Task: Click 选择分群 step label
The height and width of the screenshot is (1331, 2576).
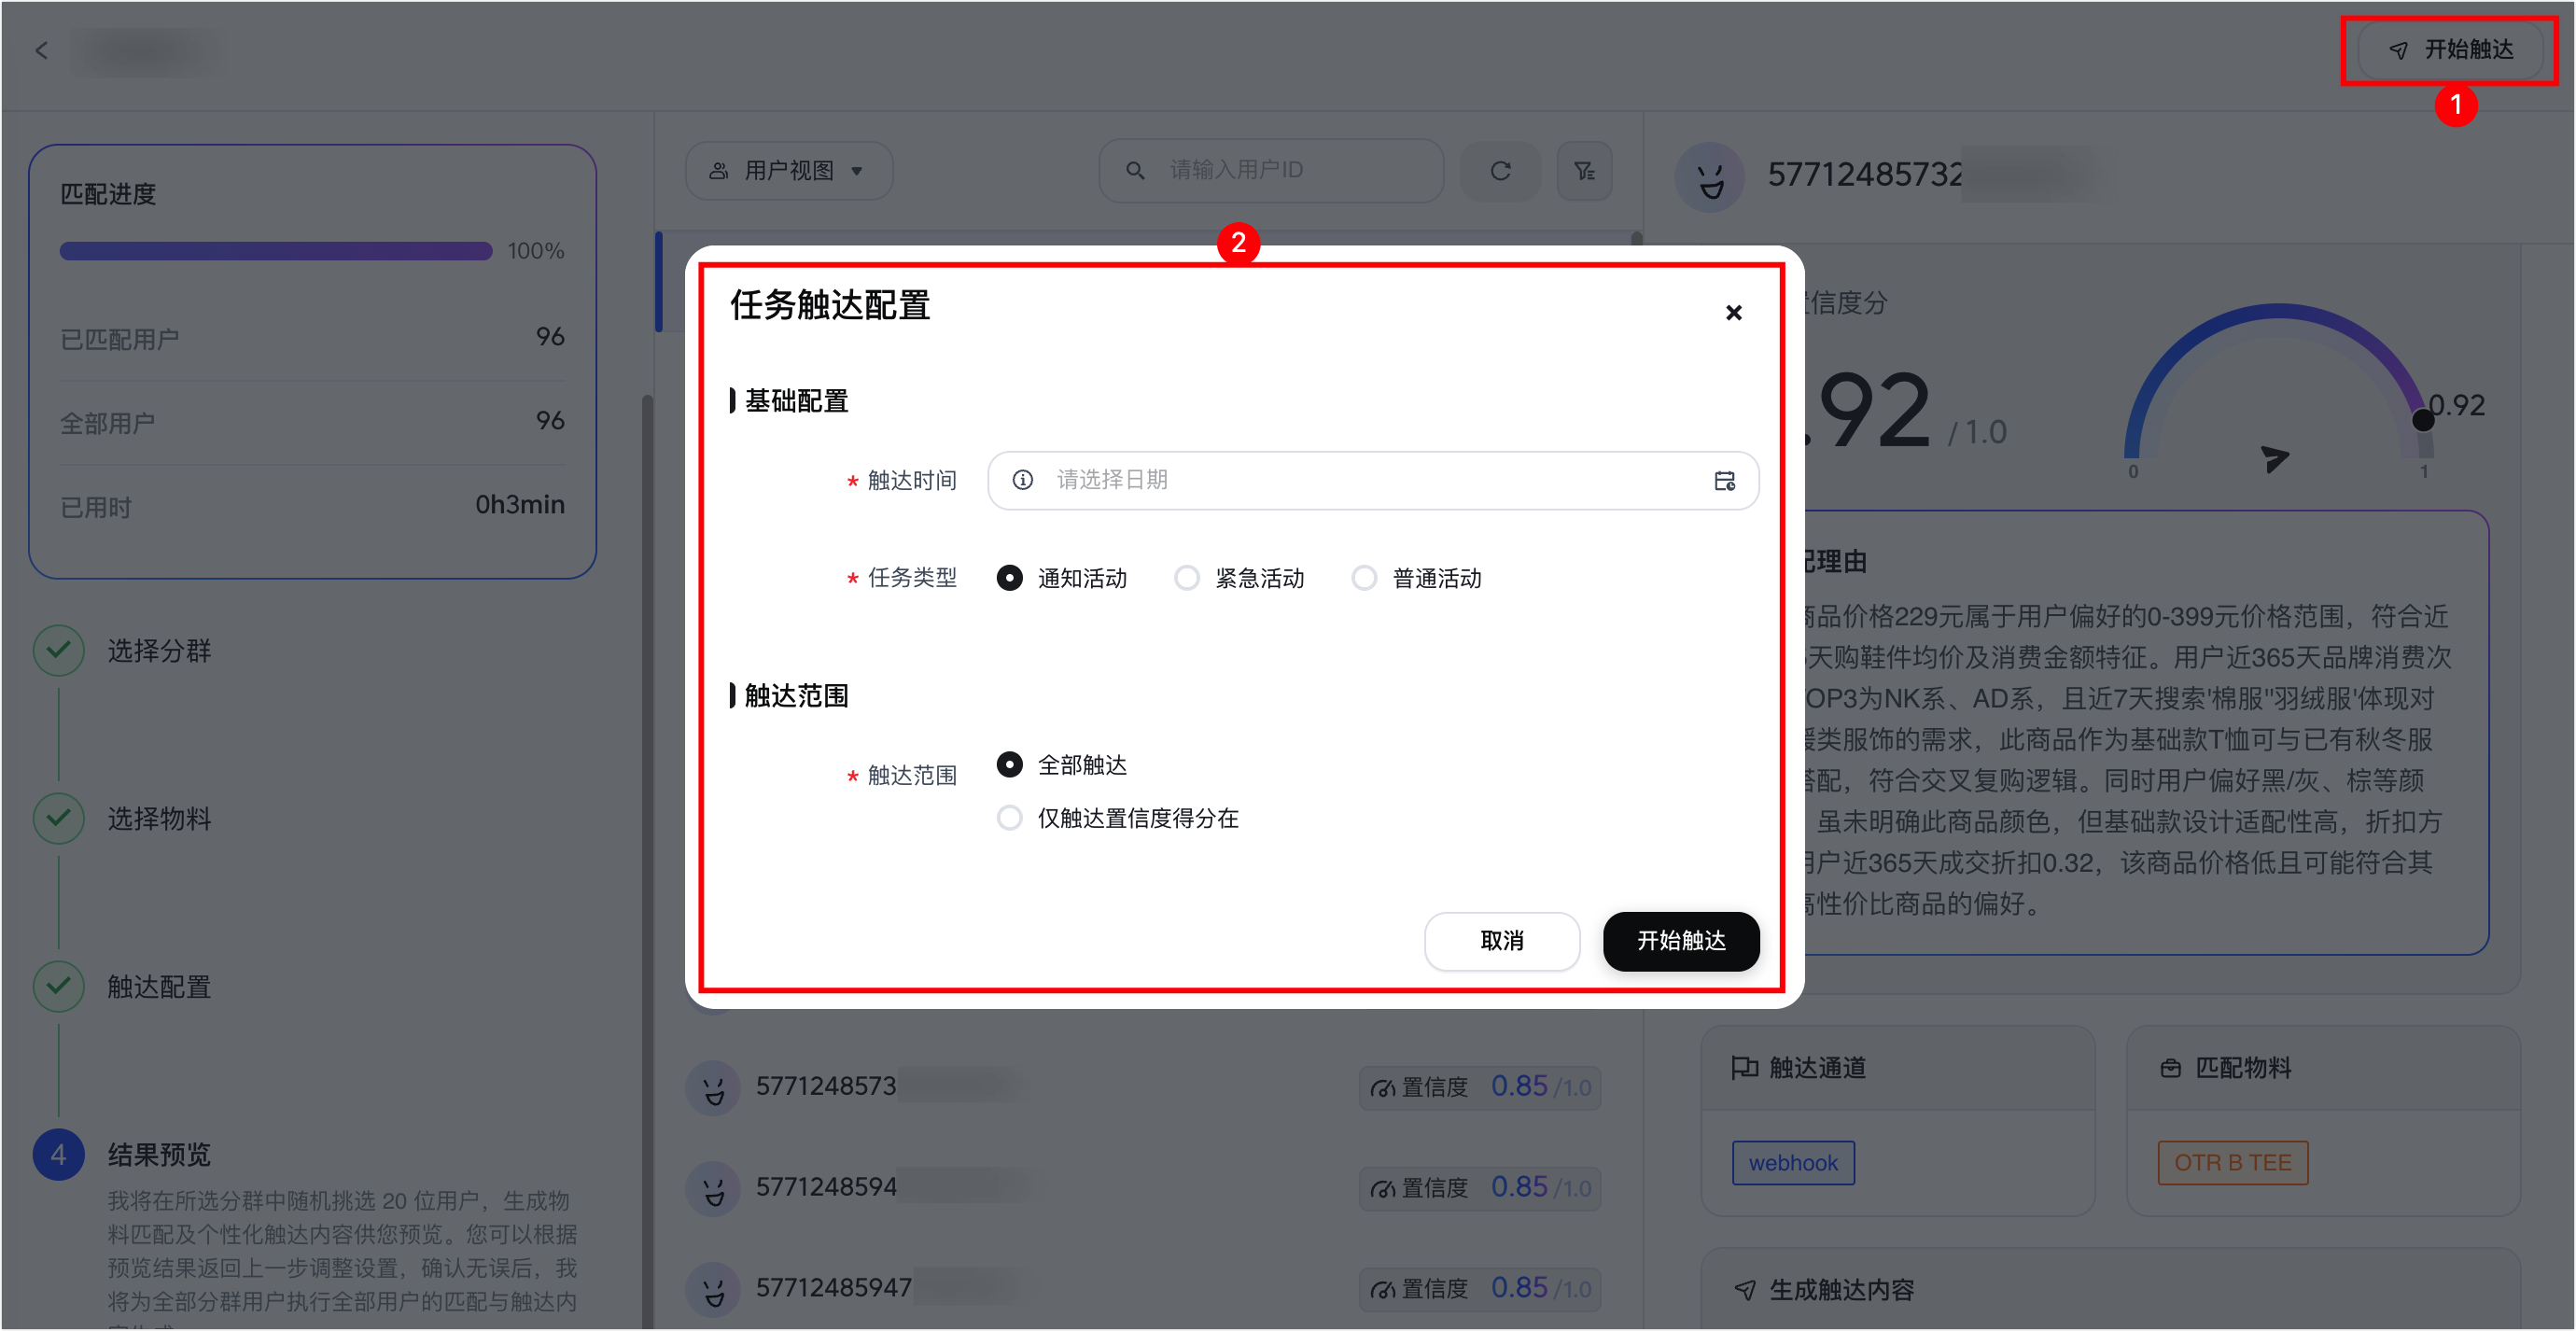Action: [159, 651]
